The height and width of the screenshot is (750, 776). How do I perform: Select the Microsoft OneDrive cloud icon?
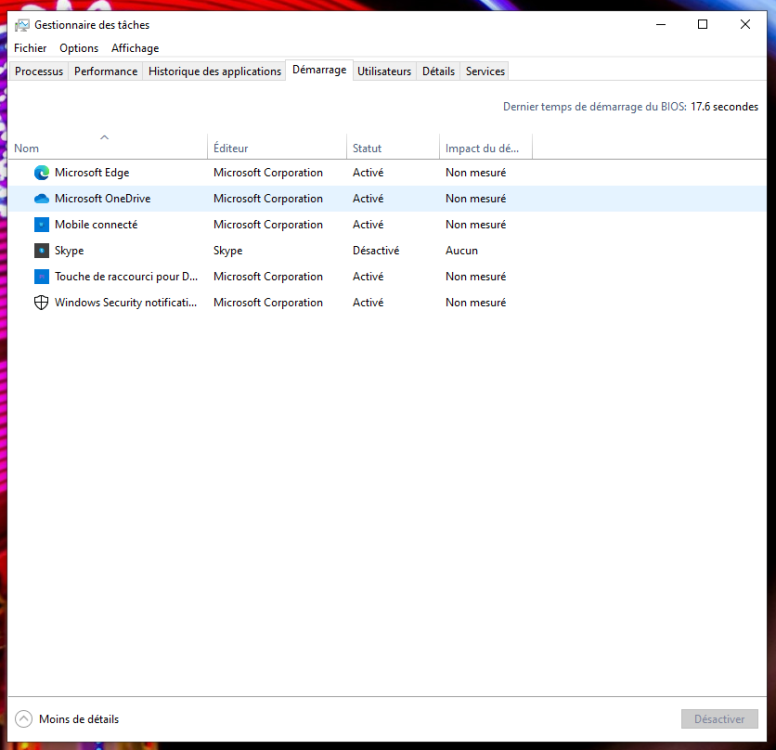[x=42, y=199]
